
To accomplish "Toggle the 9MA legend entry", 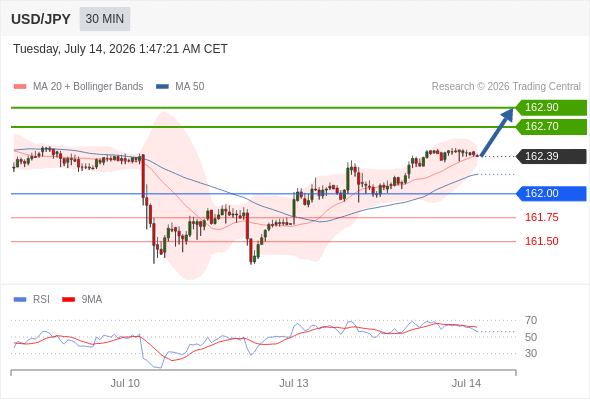I will pyautogui.click(x=82, y=300).
